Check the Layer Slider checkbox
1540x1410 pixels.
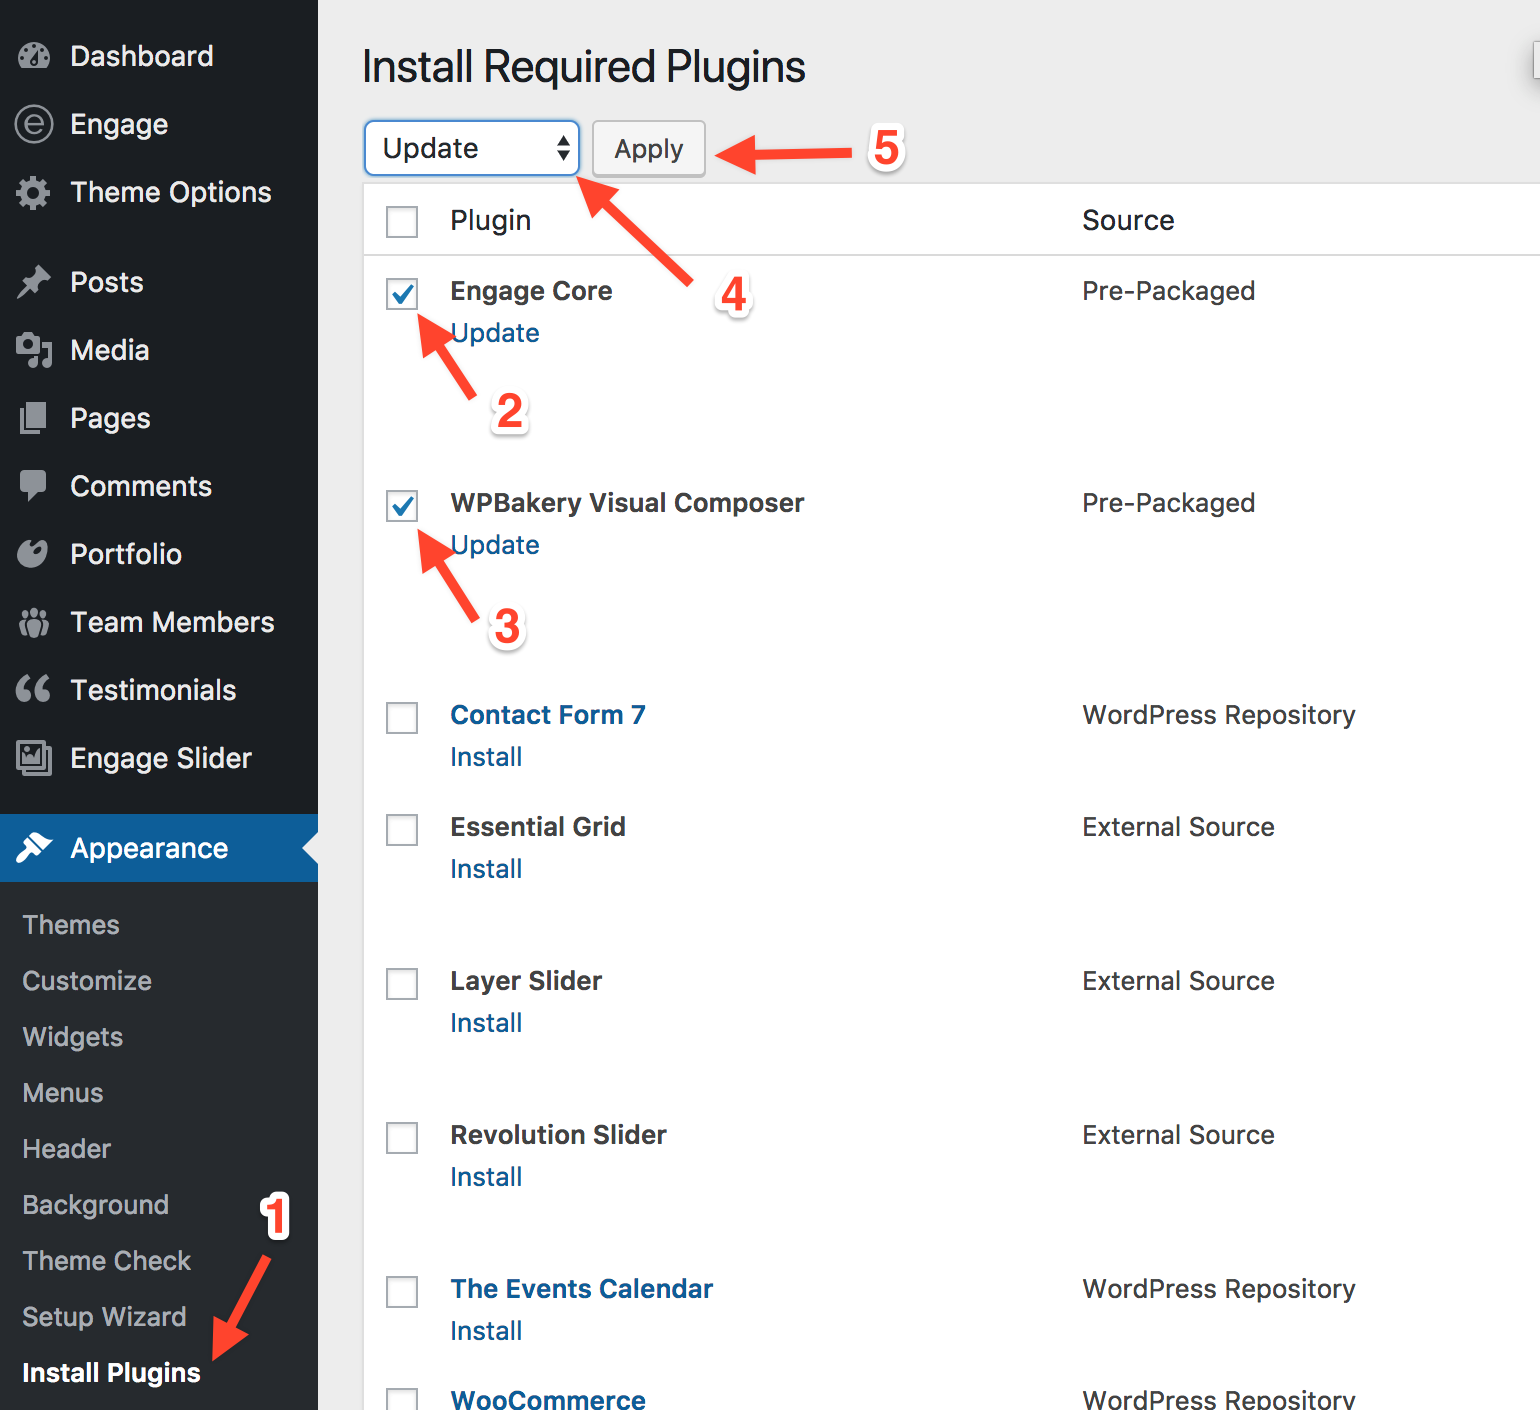(402, 984)
